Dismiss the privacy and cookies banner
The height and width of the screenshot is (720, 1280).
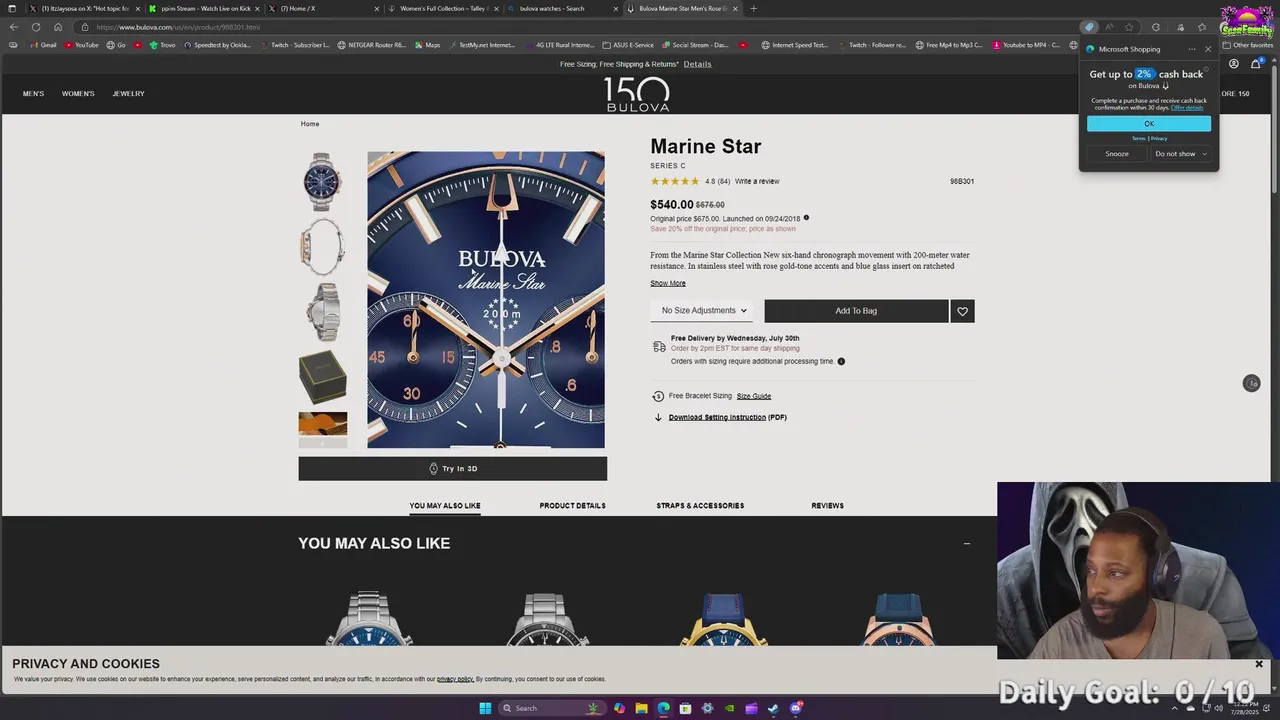click(1259, 664)
